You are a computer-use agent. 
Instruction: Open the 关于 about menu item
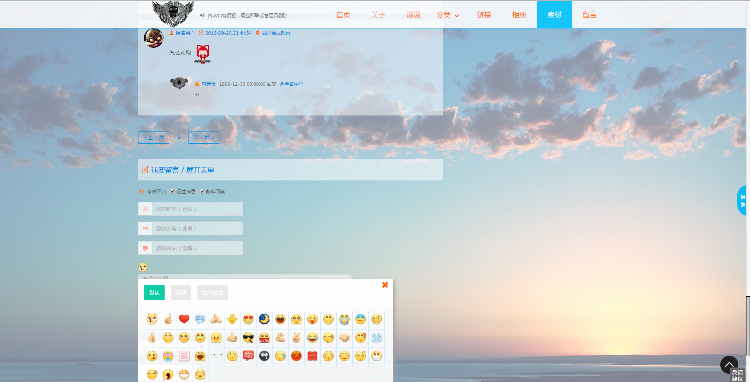click(378, 15)
